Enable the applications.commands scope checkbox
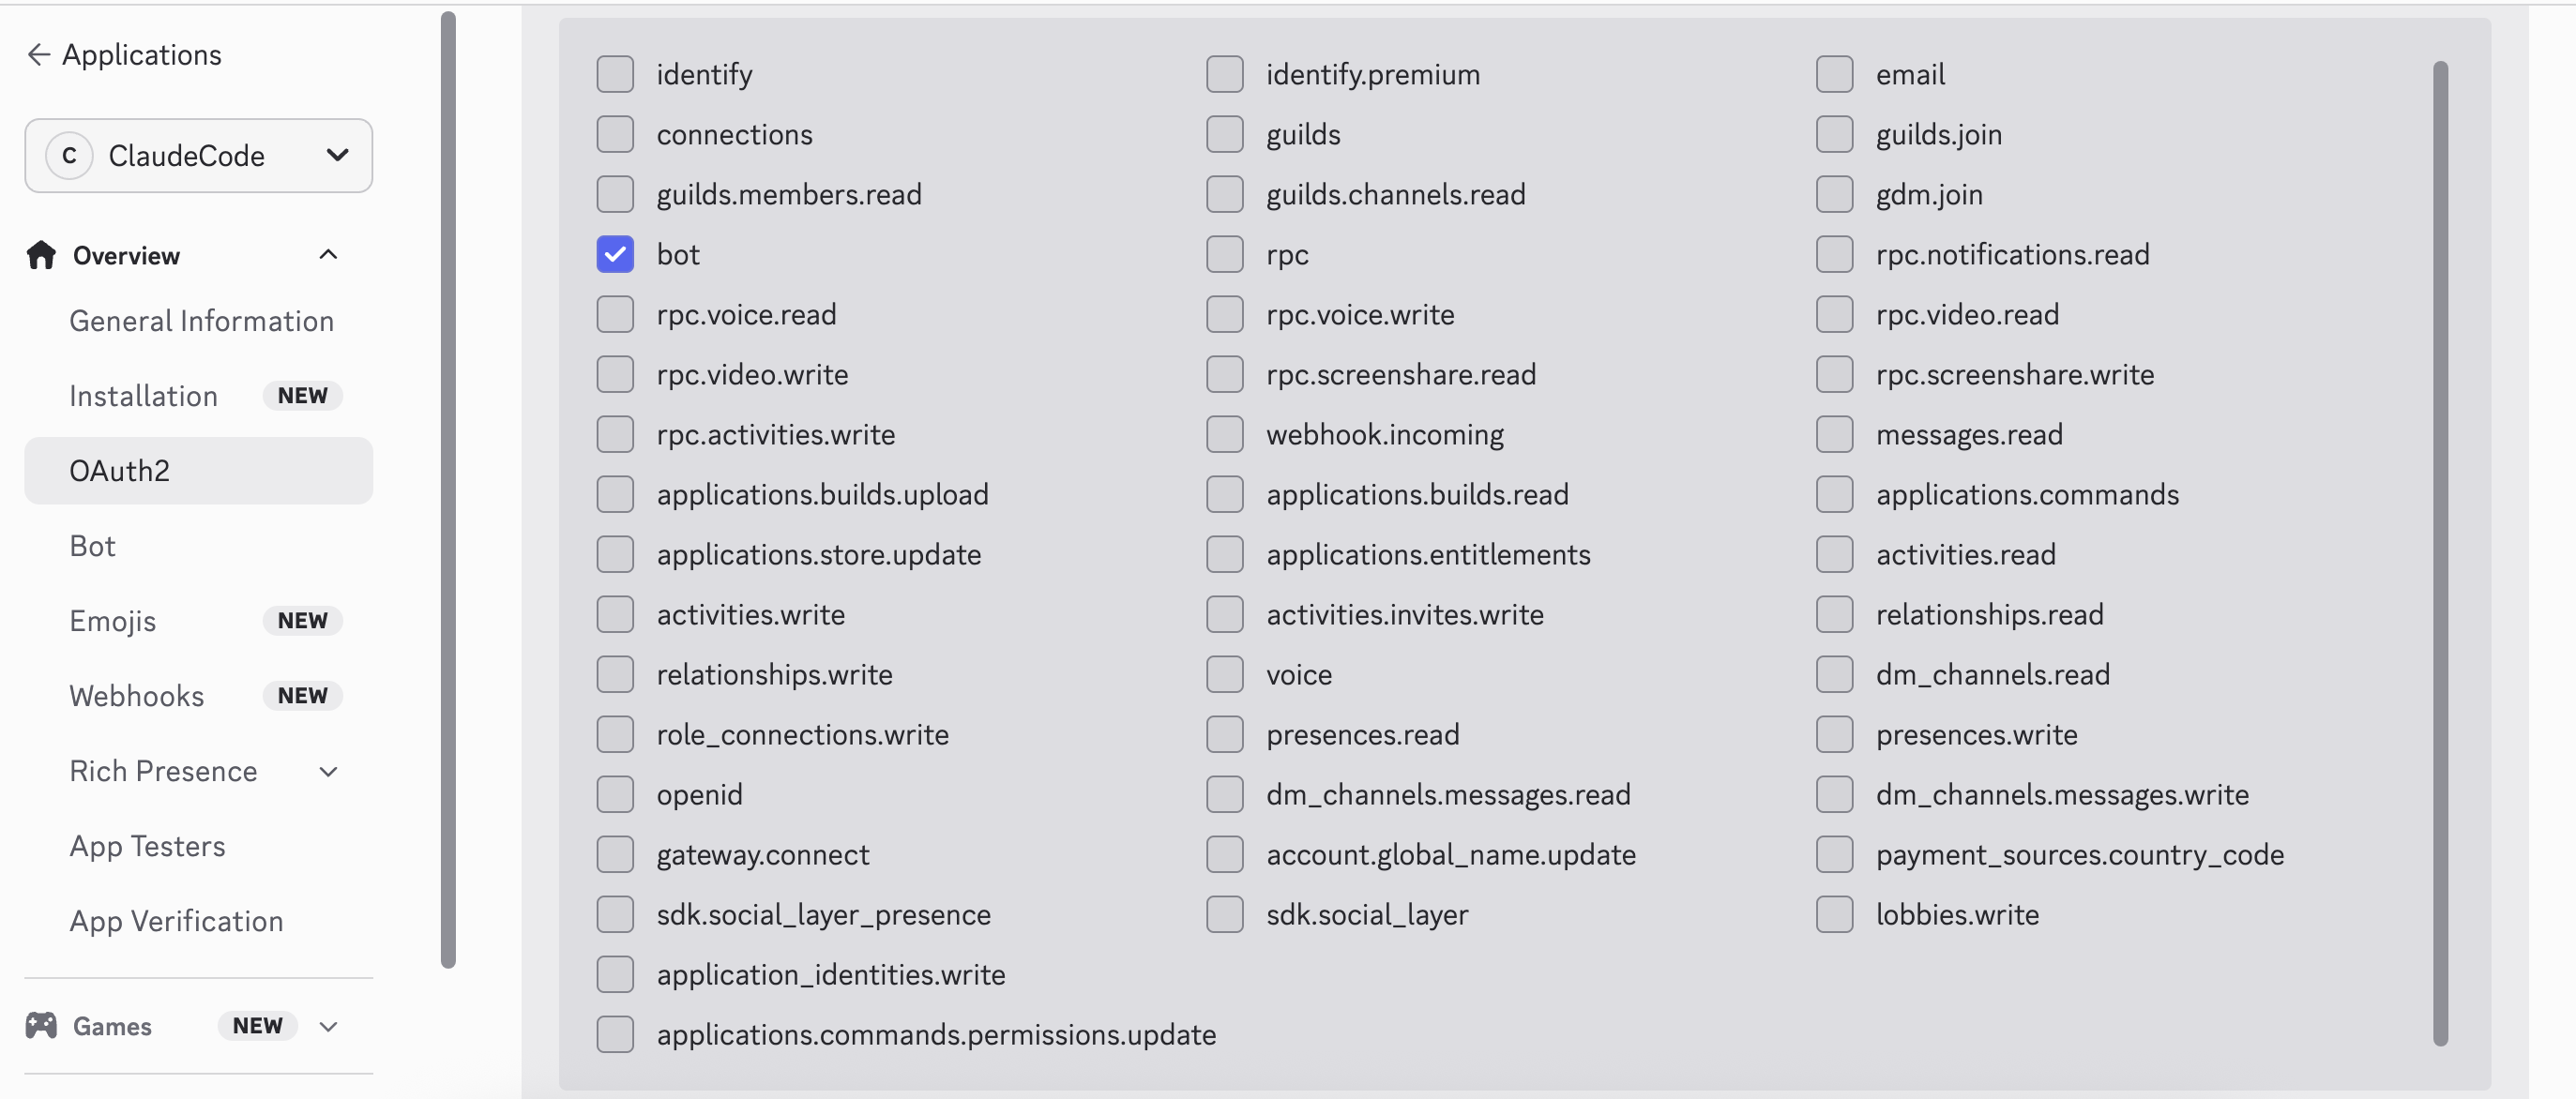 [1834, 495]
